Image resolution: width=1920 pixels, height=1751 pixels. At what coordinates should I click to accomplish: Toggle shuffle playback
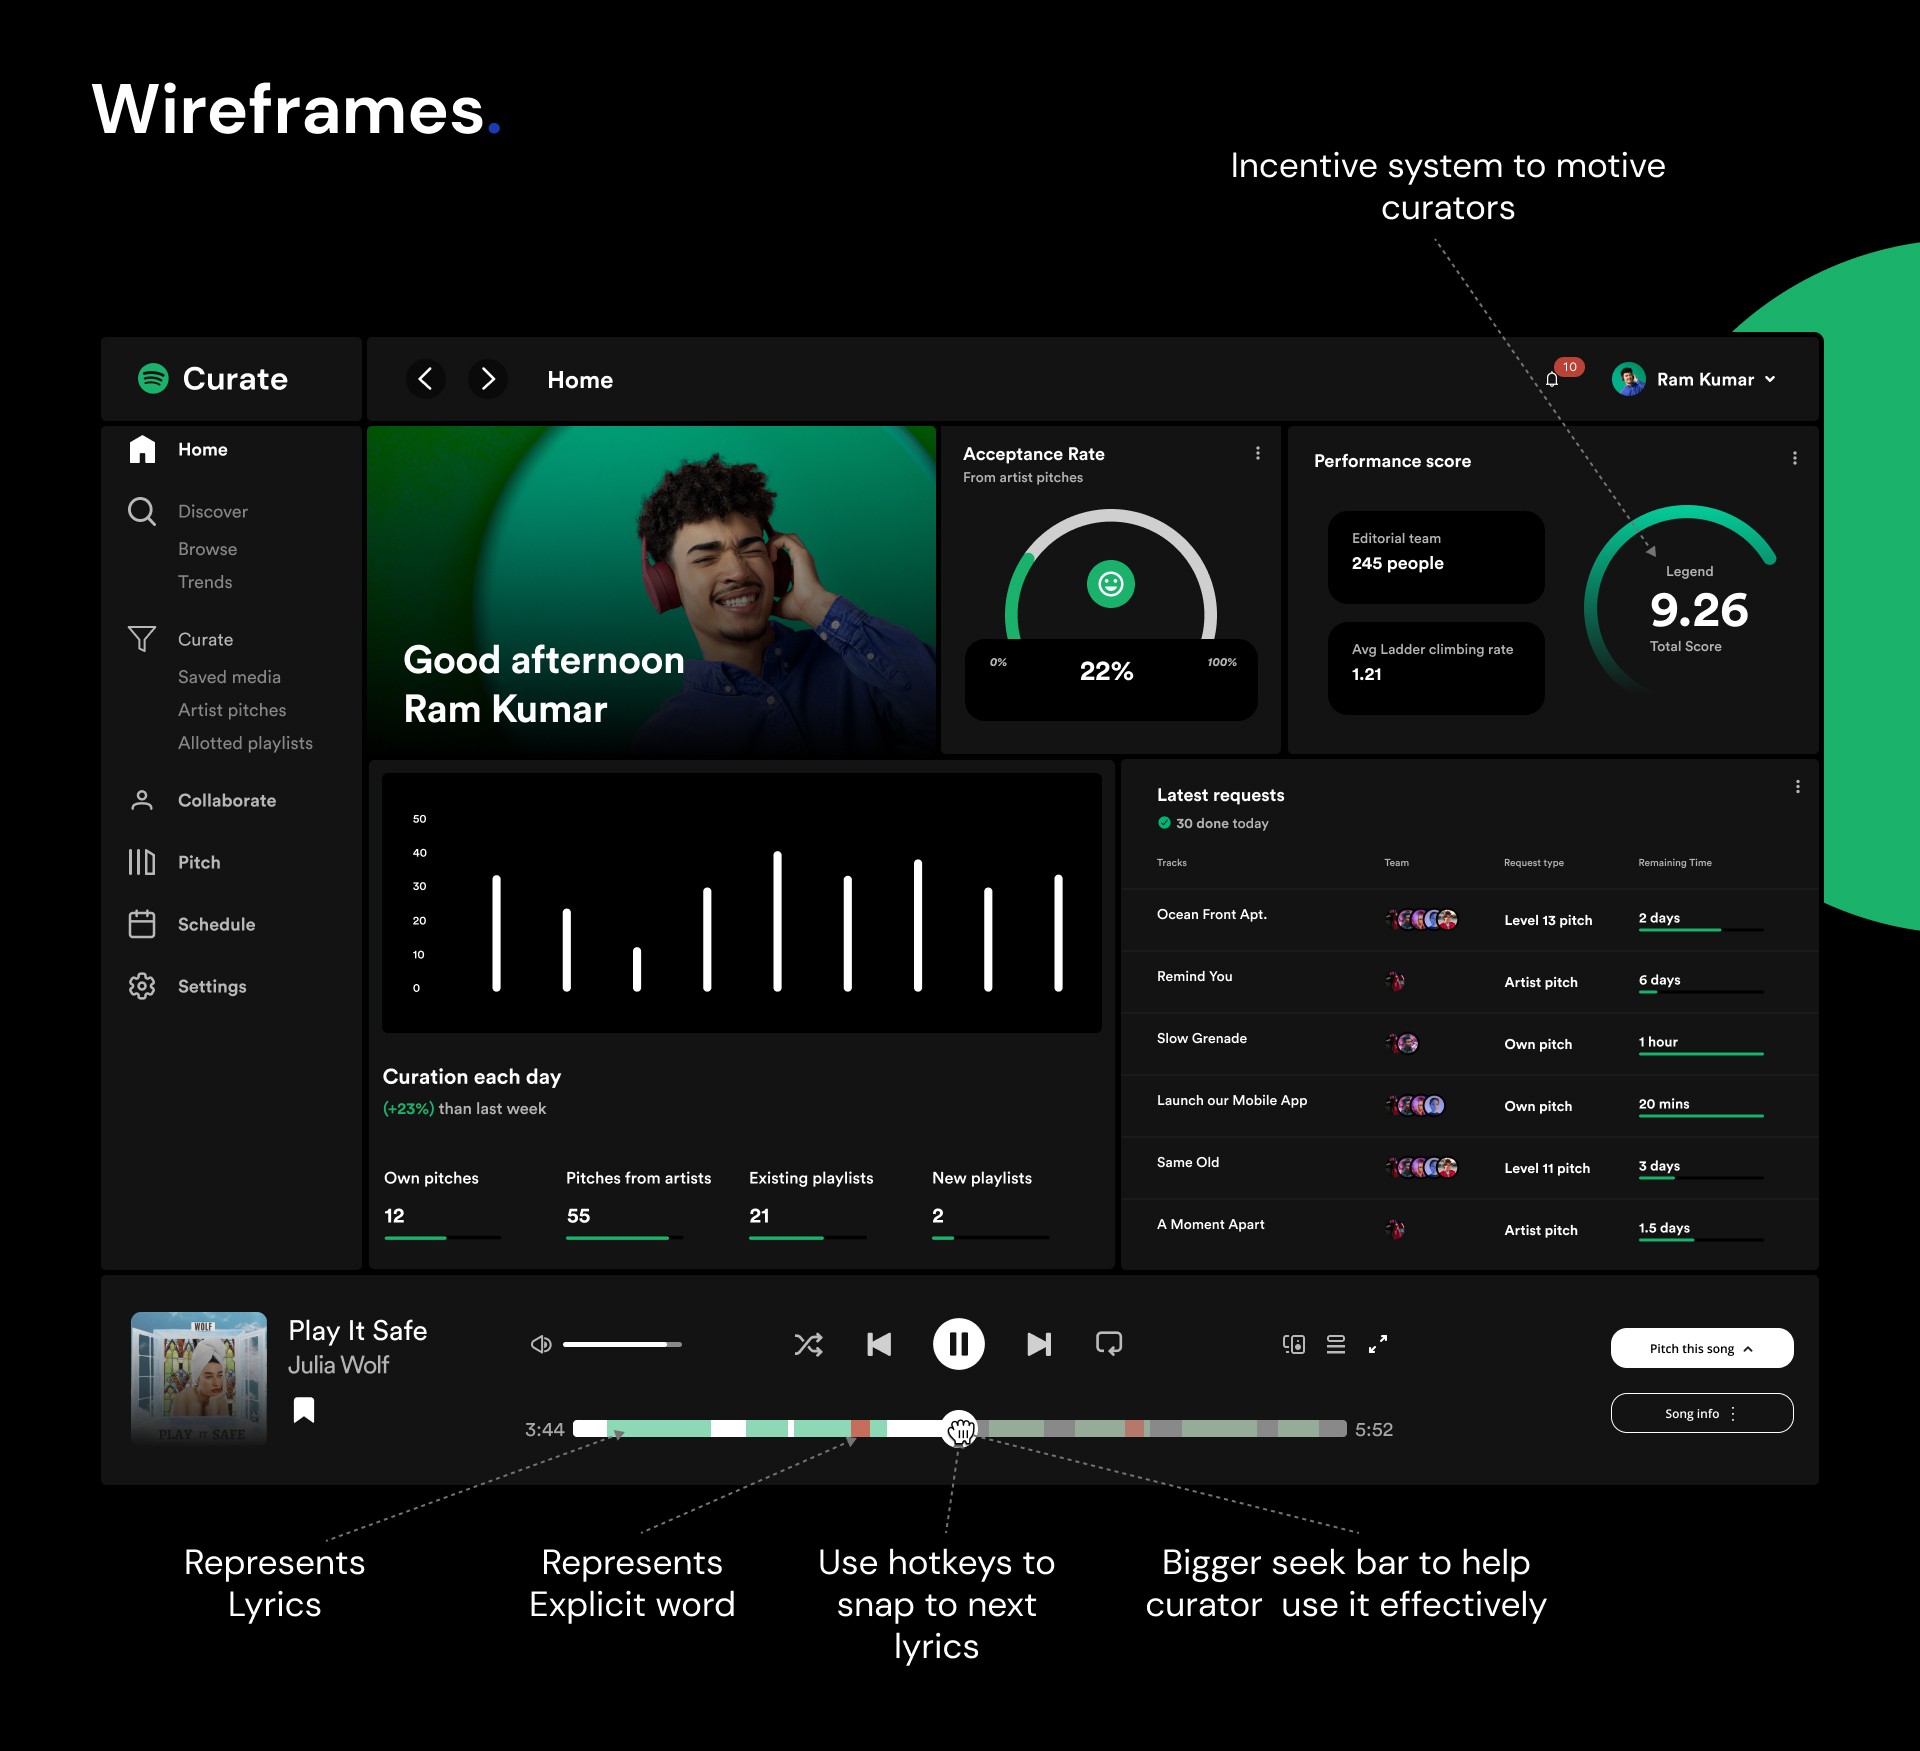coord(808,1344)
